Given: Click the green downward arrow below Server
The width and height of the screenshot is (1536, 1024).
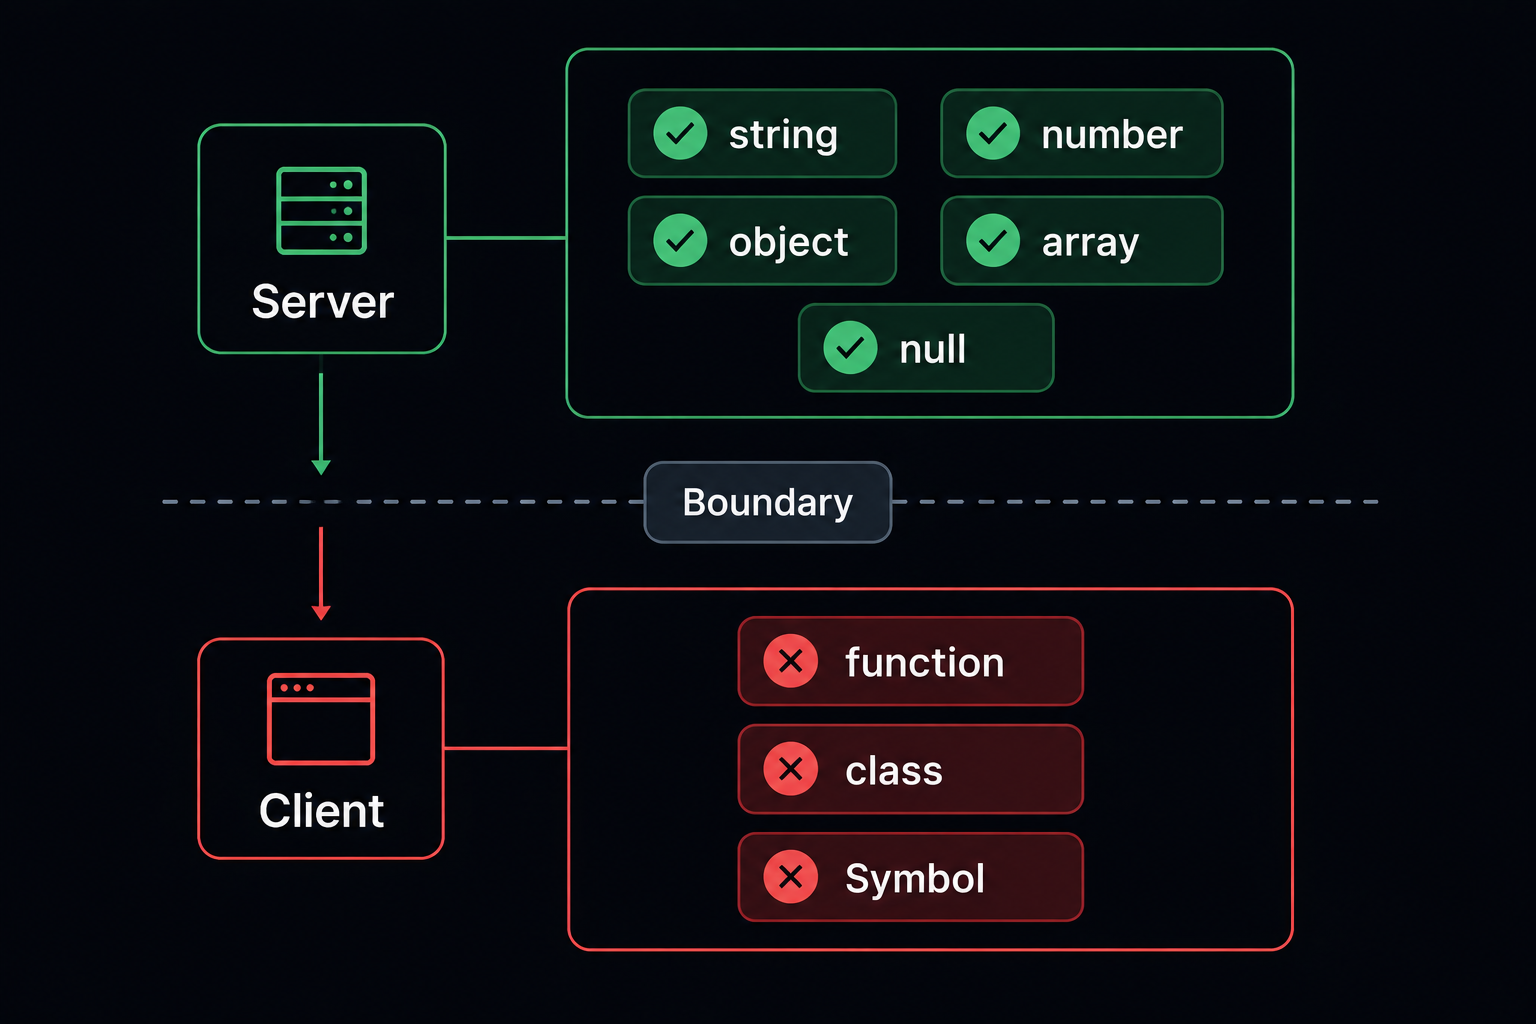Looking at the screenshot, I should tap(321, 422).
